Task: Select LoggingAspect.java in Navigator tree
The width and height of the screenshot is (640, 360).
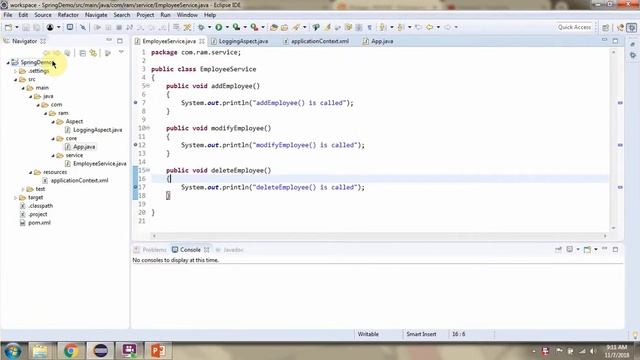Action: (x=98, y=130)
